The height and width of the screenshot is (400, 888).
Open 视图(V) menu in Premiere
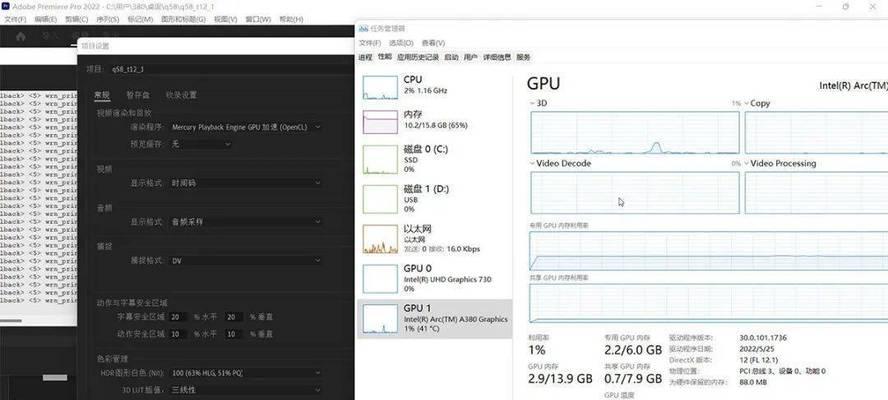coord(225,19)
